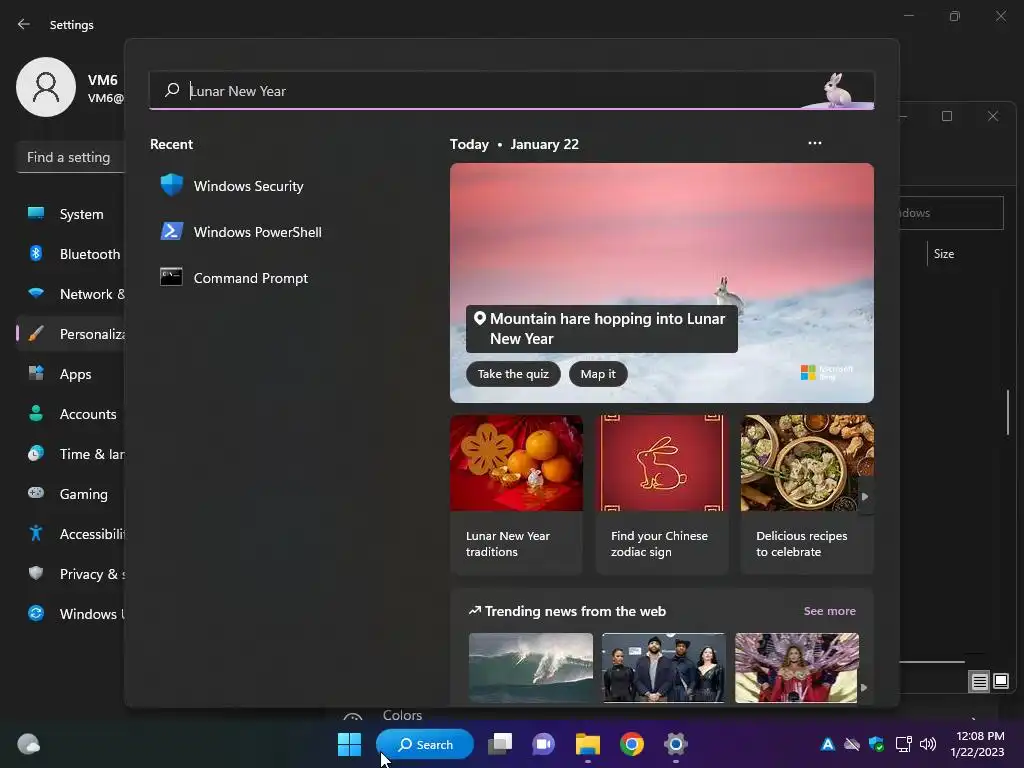Click the rabbit illustration in the search bar
This screenshot has width=1024, height=768.
(837, 90)
